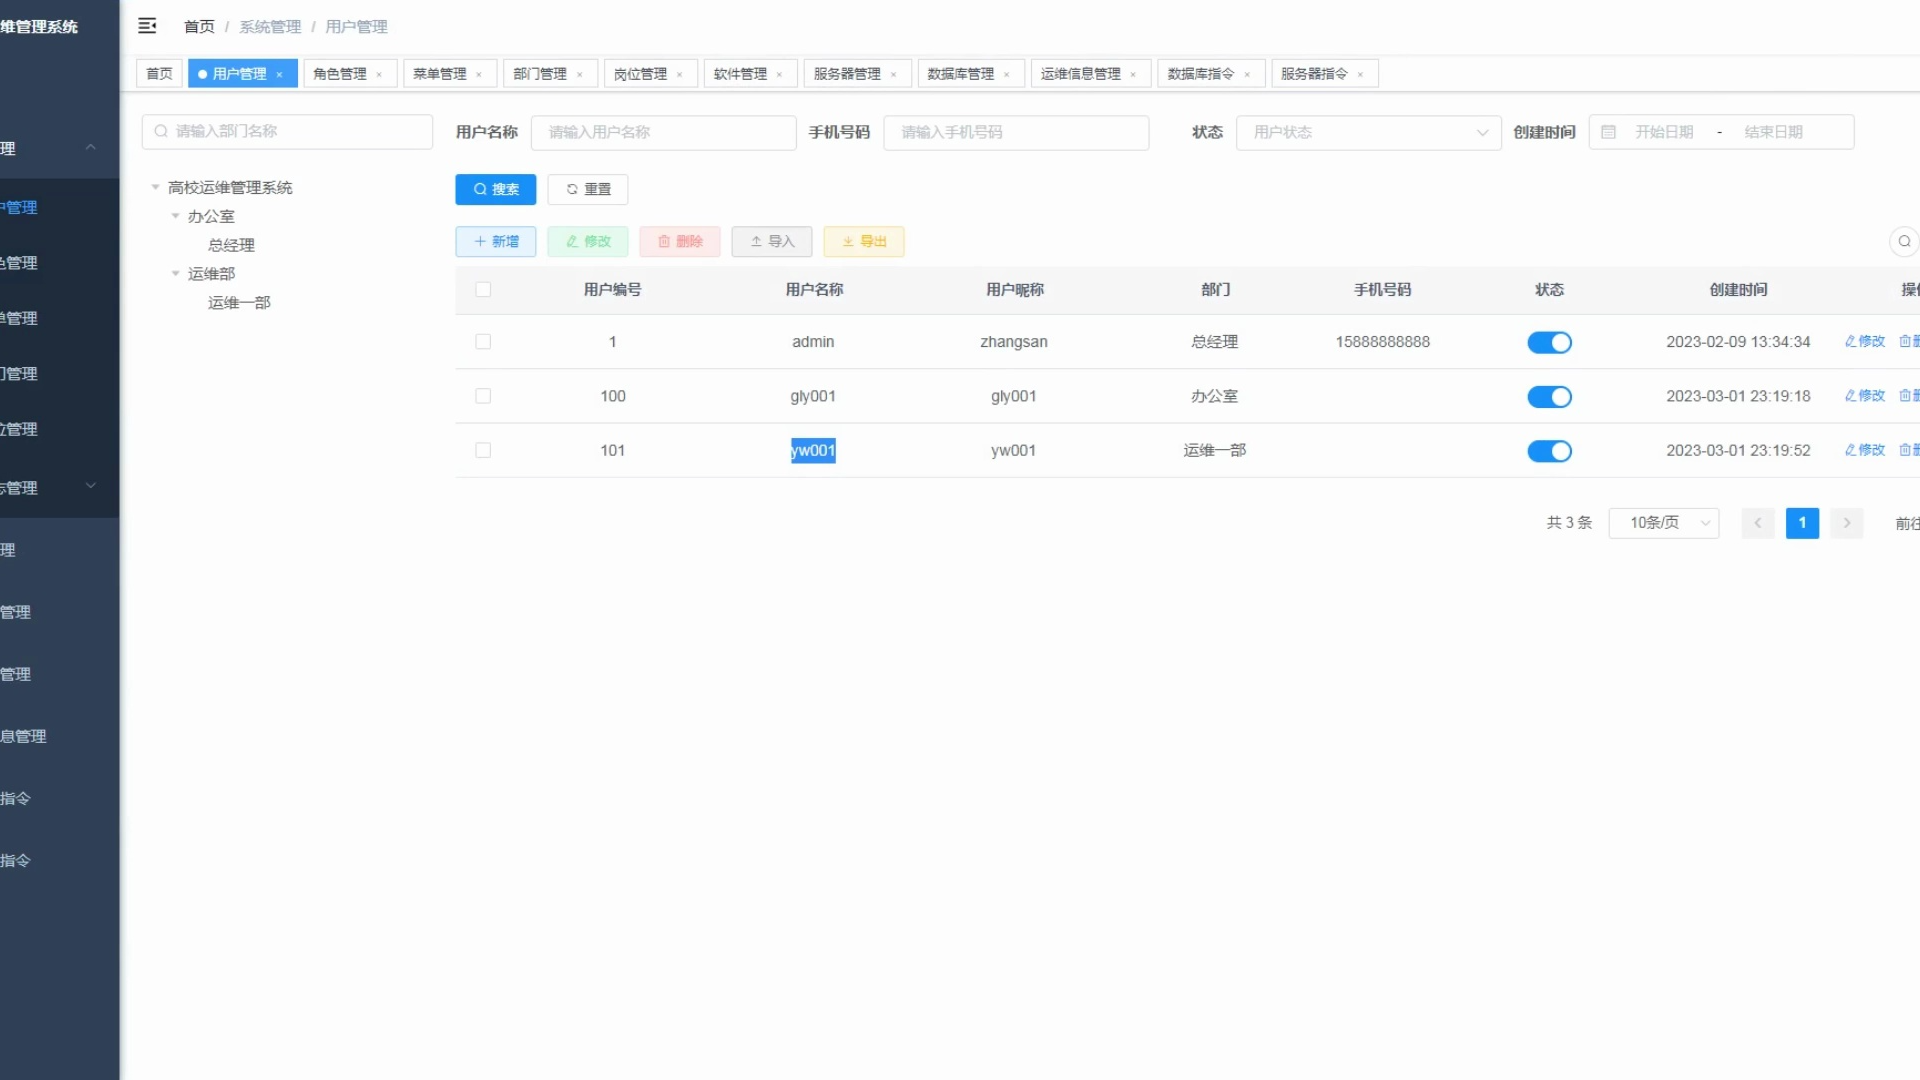Screen dimensions: 1920x1080
Task: Click the 导入 import button
Action: (x=772, y=241)
